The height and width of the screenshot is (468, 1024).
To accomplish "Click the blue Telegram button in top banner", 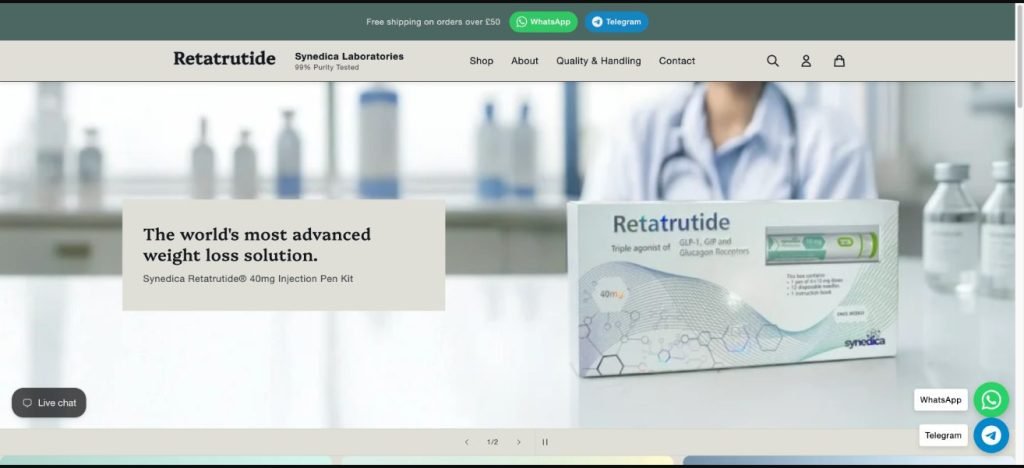I will pos(616,22).
